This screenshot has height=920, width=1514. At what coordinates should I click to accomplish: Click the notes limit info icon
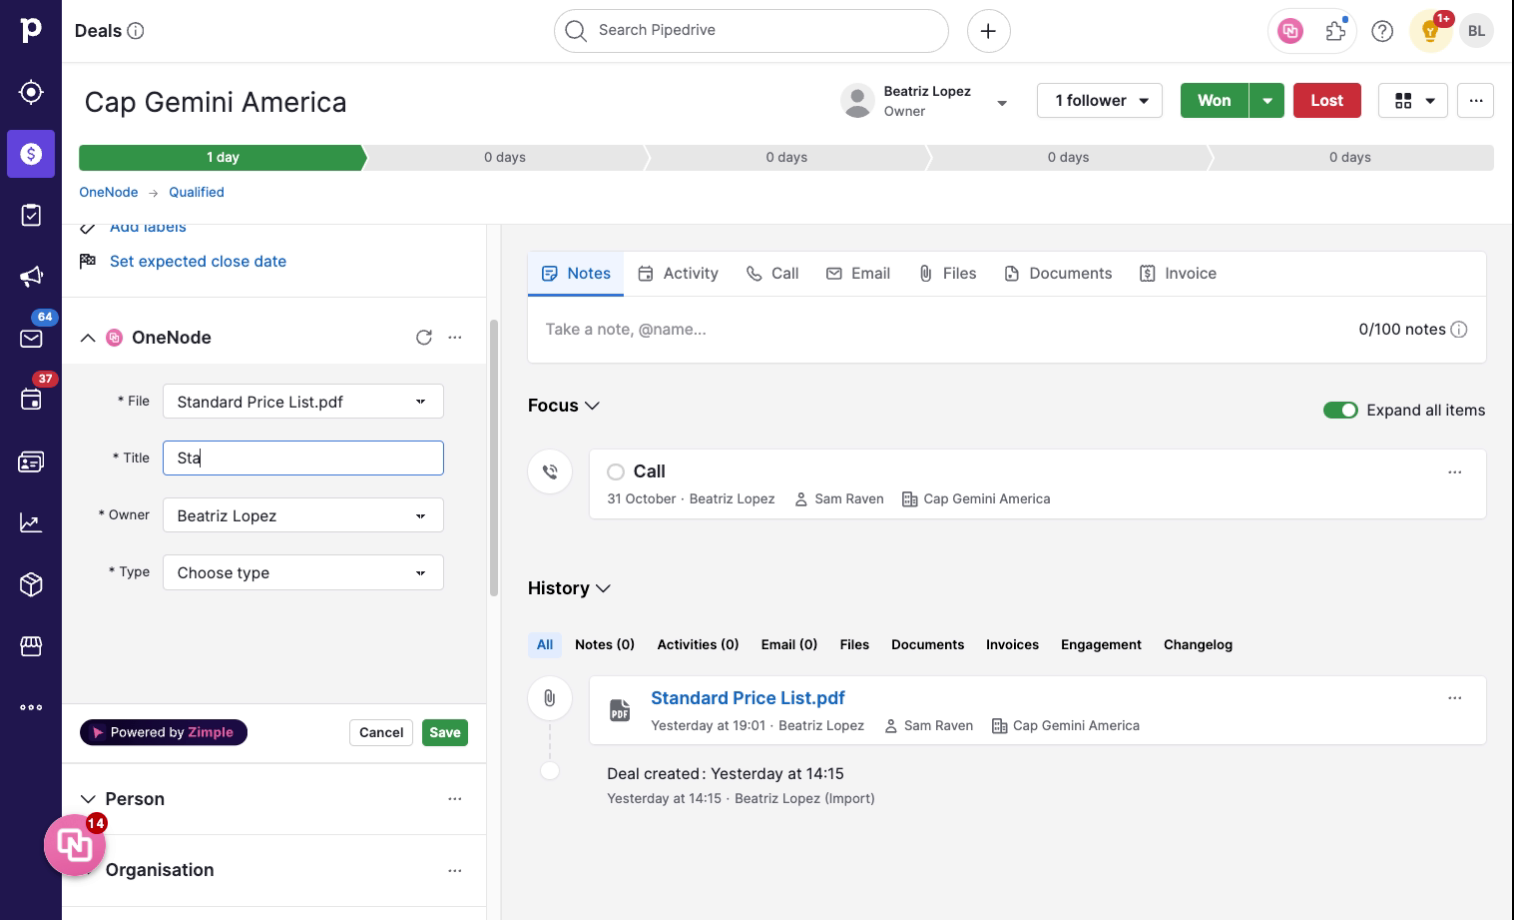(1459, 329)
